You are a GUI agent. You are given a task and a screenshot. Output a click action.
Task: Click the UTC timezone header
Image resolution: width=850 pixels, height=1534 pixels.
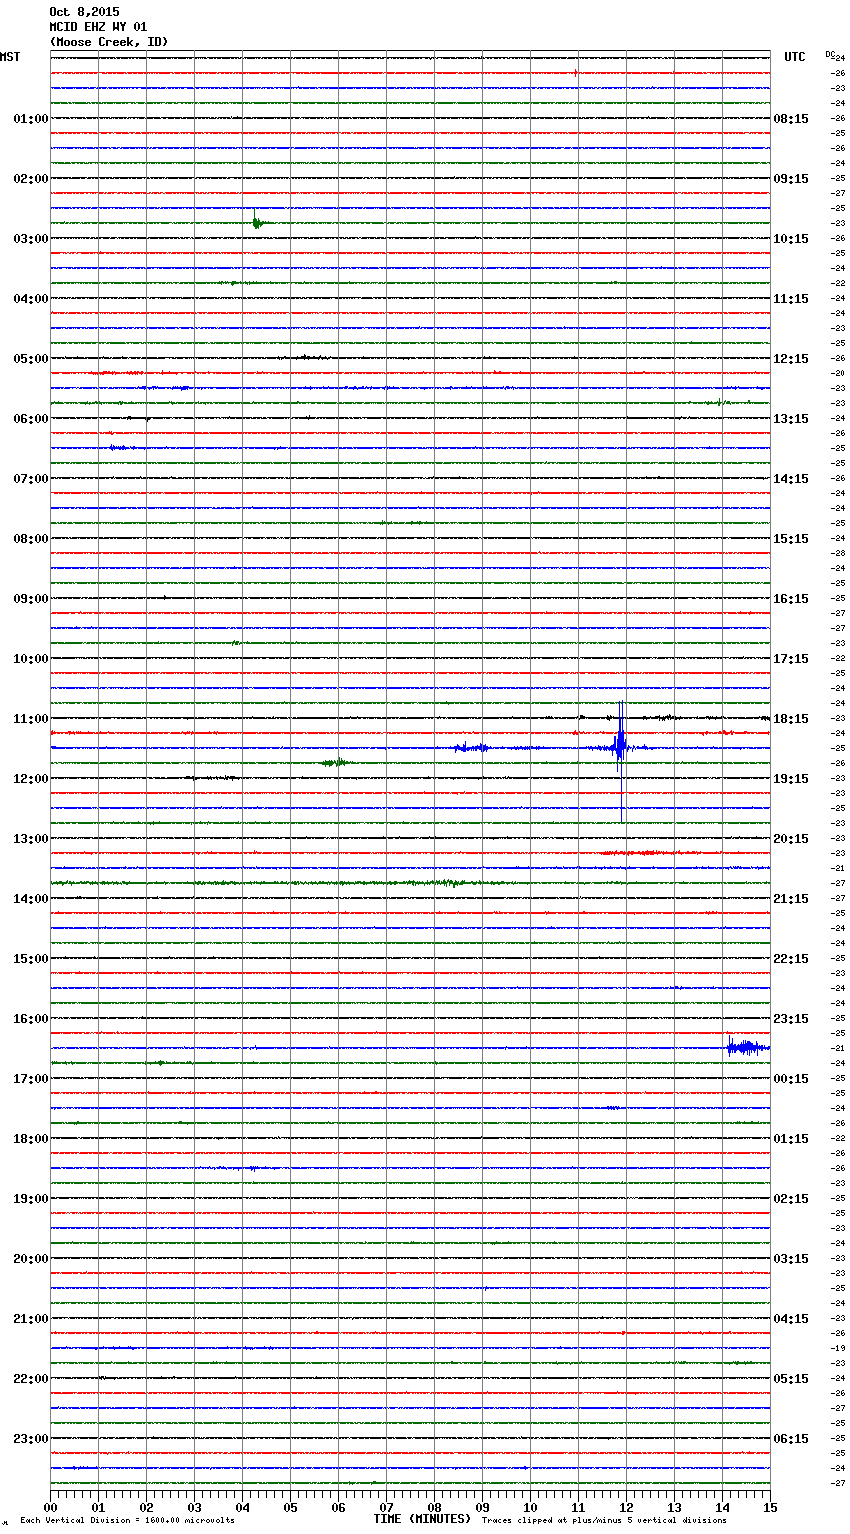pos(795,57)
